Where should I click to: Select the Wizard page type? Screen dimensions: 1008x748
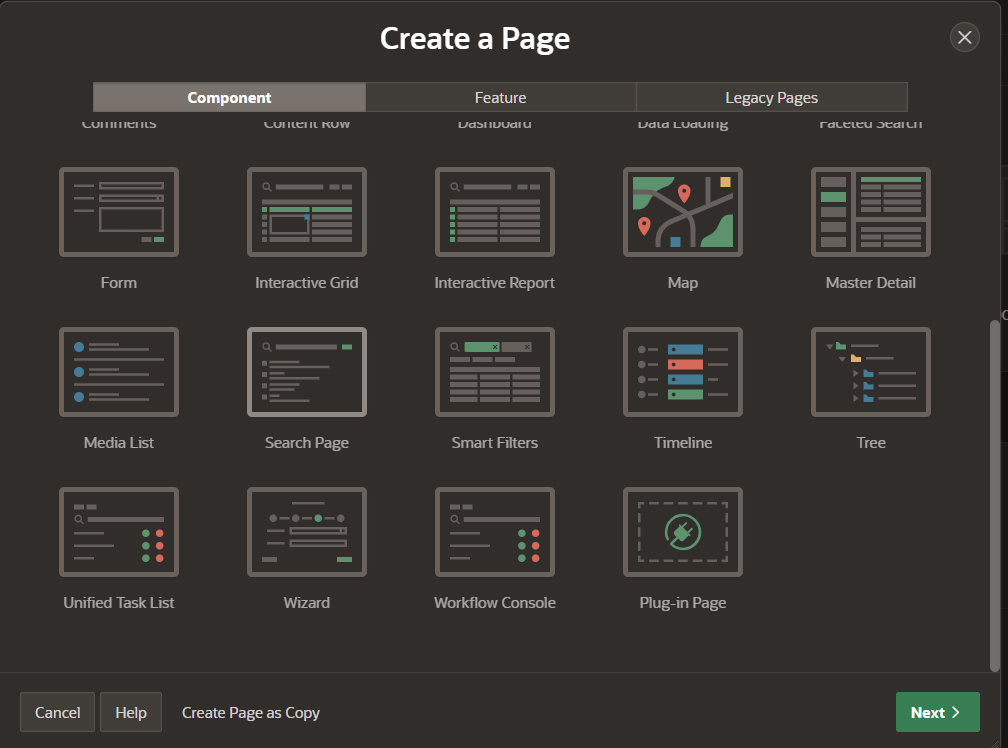306,532
